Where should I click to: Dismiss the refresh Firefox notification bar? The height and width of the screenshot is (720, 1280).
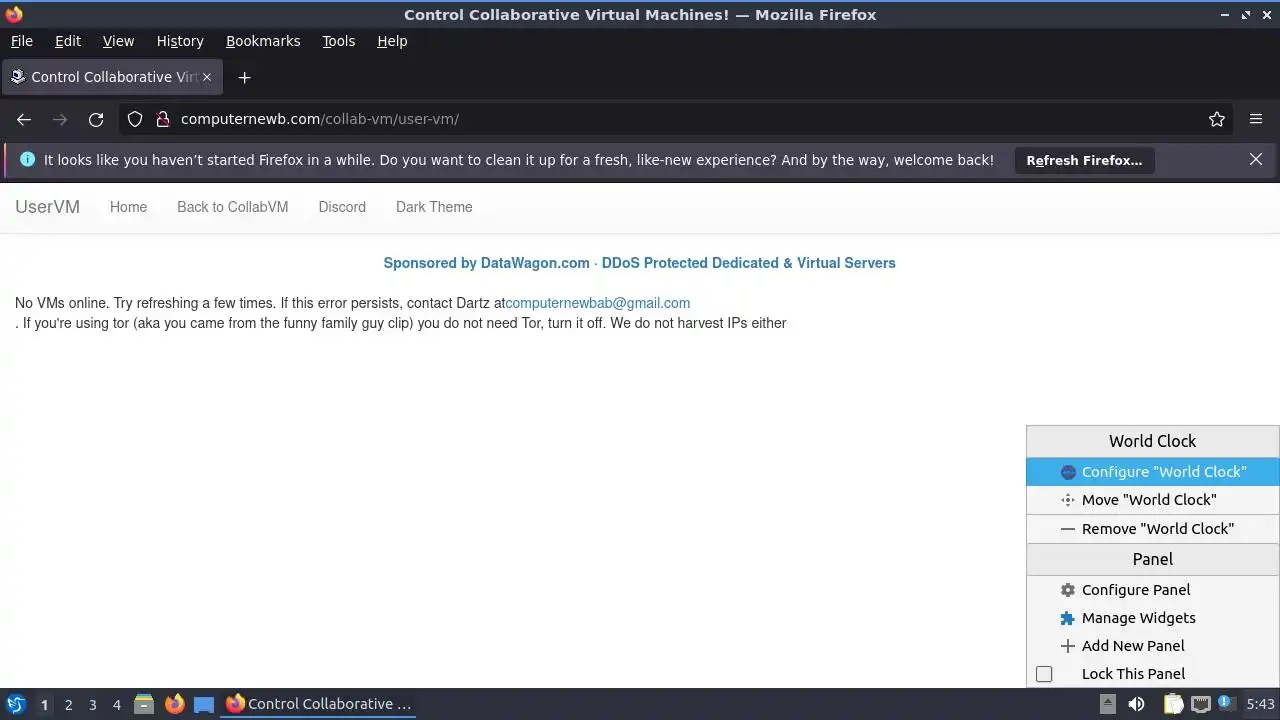click(x=1256, y=159)
